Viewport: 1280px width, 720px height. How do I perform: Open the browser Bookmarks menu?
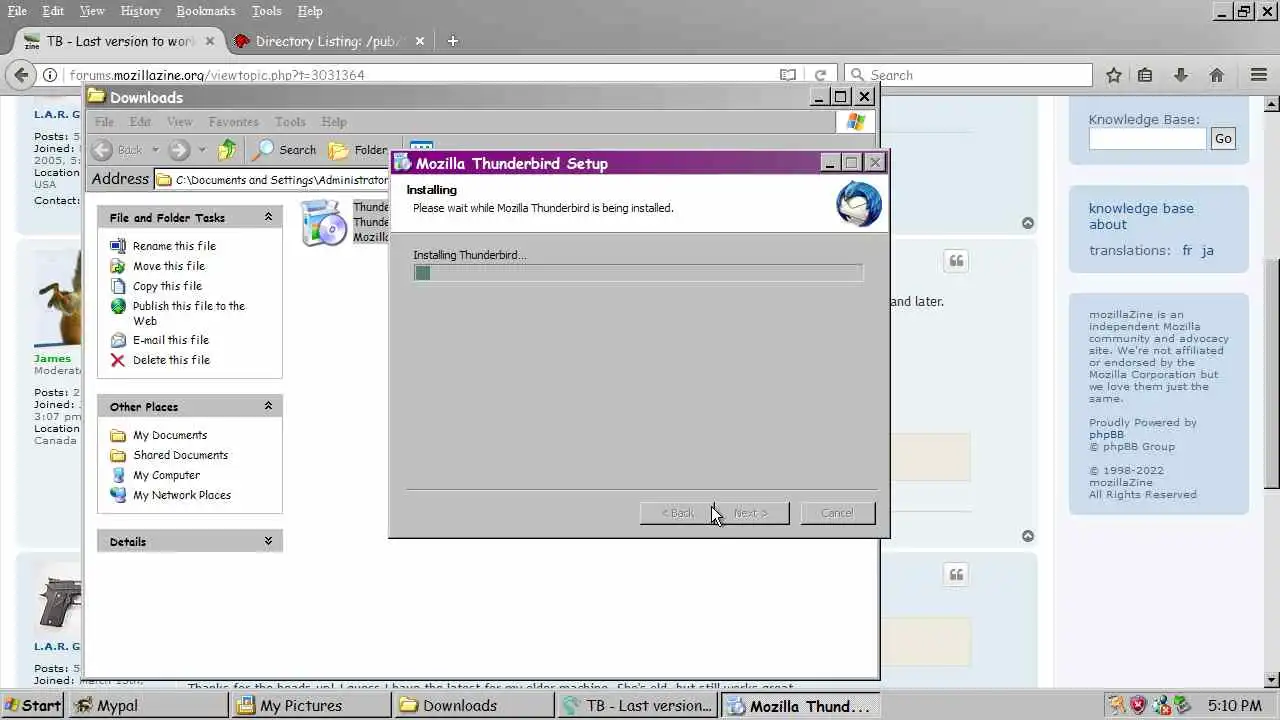click(206, 11)
